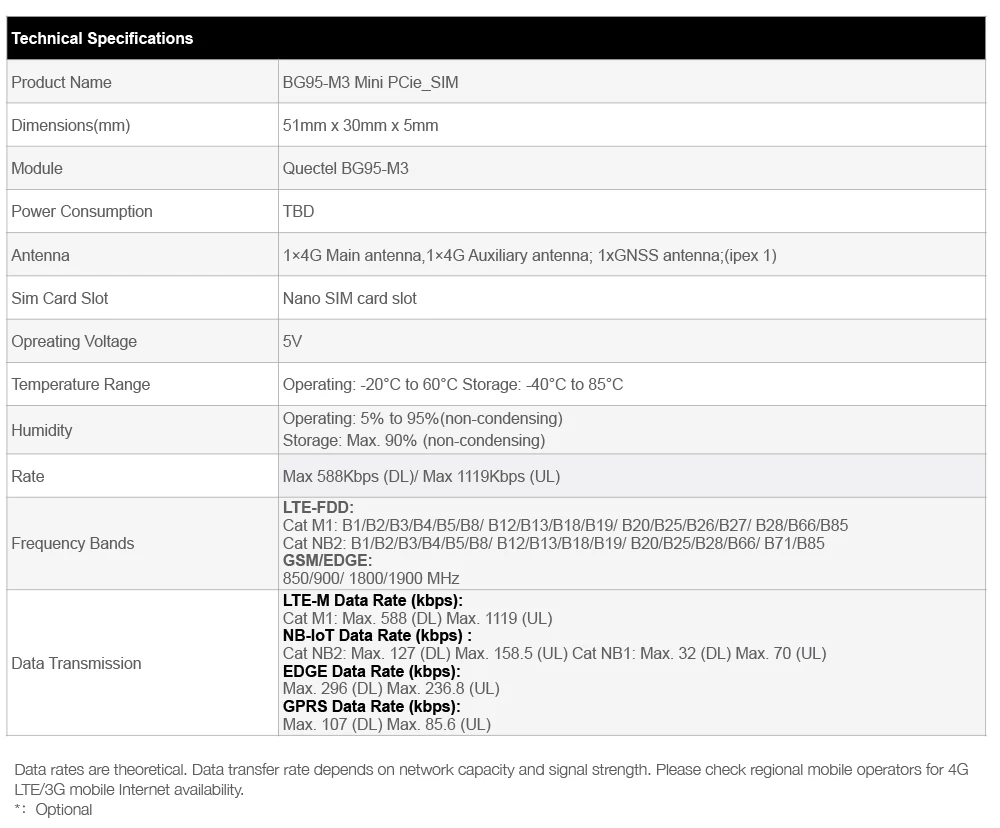Click the TBD power consumption value
The height and width of the screenshot is (828, 1000).
(298, 211)
